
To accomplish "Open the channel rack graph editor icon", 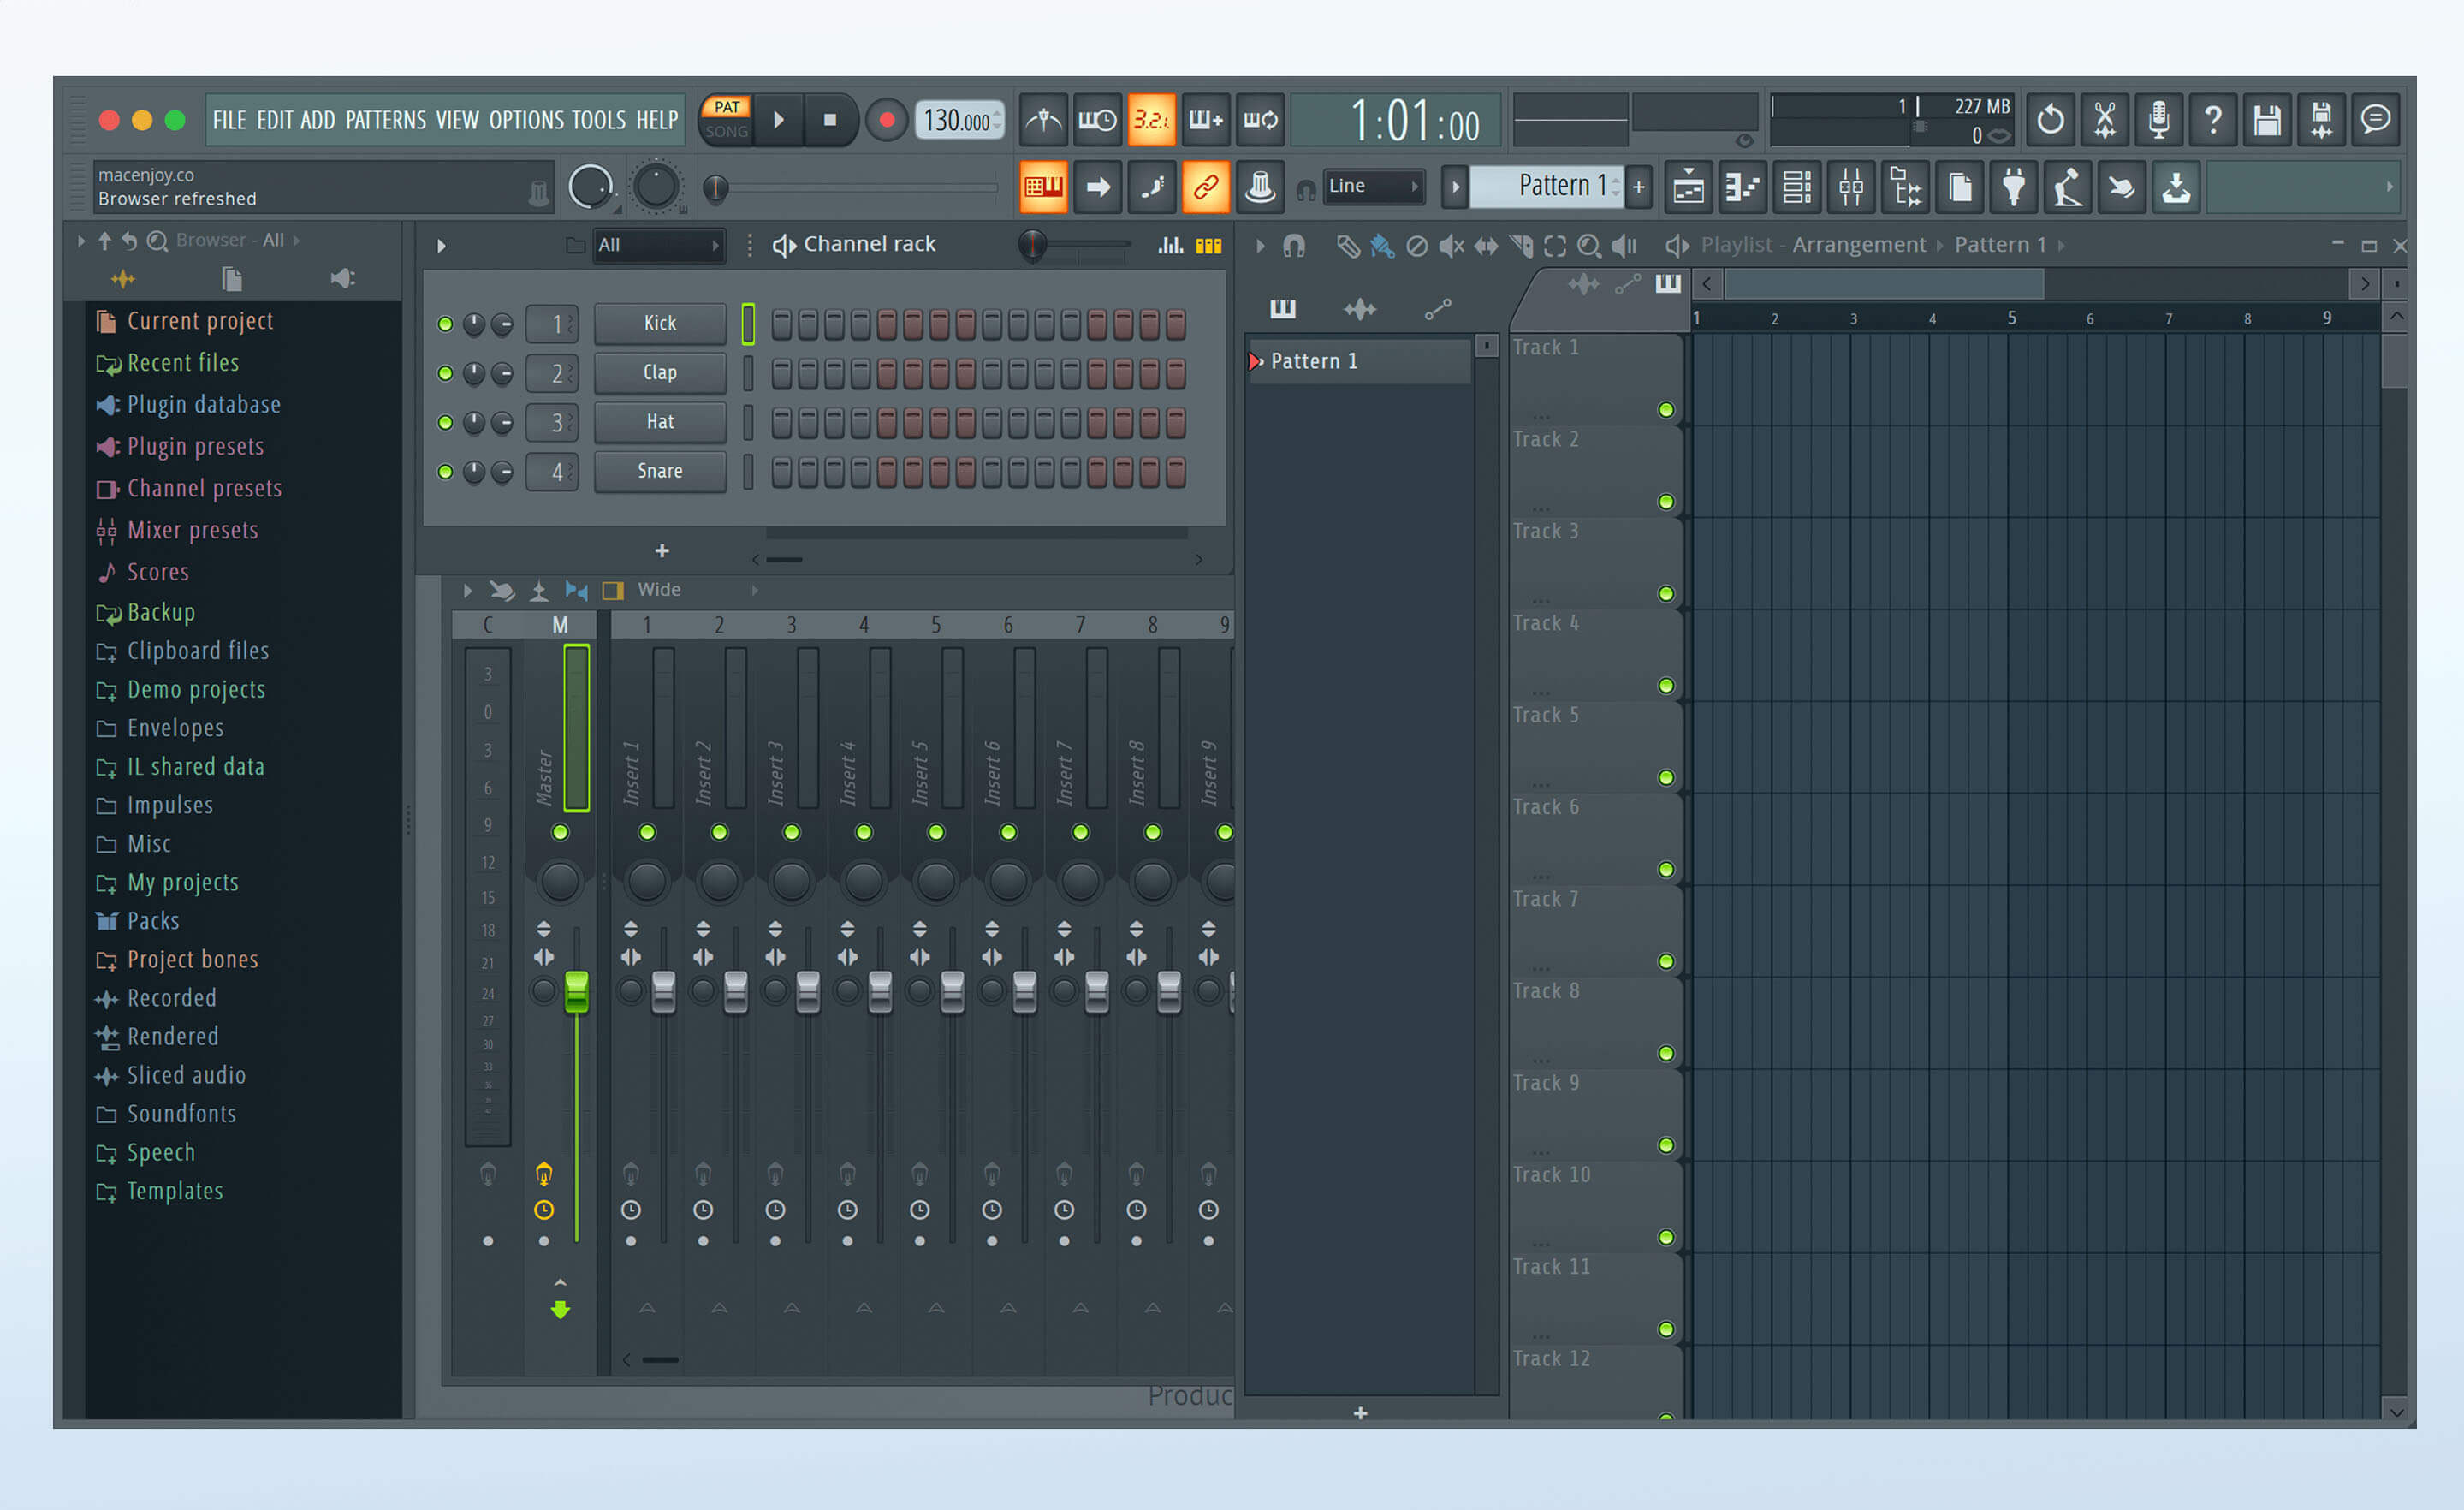I will [x=1170, y=245].
